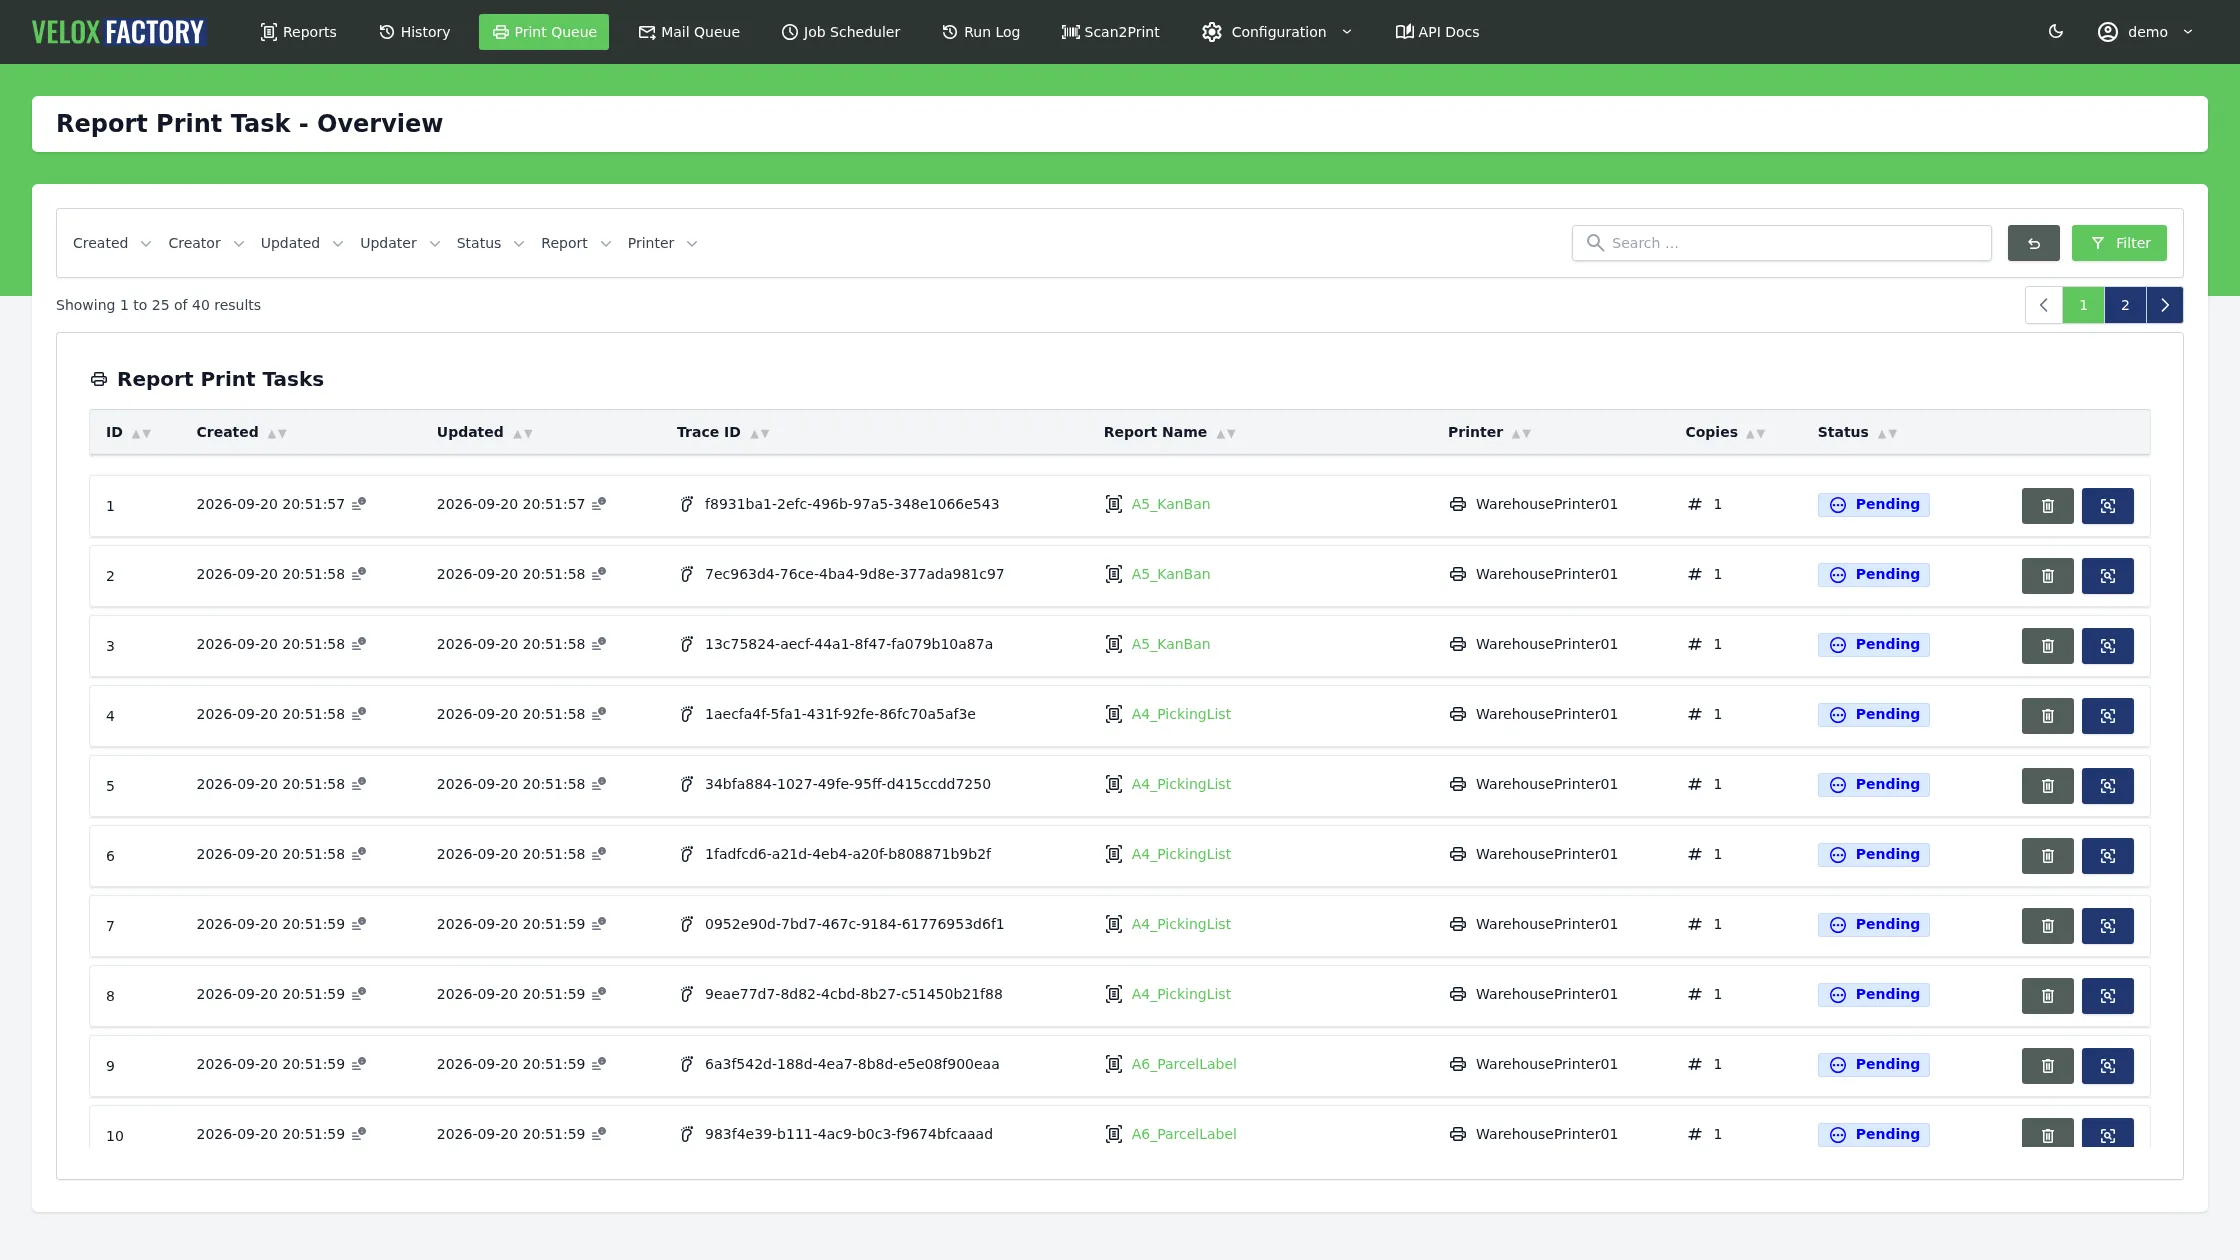Screen dimensions: 2240x1260
Task: Click Pending status badge in row 1
Action: point(1873,505)
